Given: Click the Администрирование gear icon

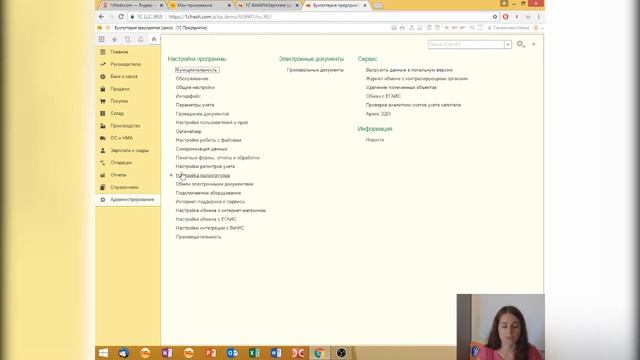Looking at the screenshot, I should pos(103,200).
